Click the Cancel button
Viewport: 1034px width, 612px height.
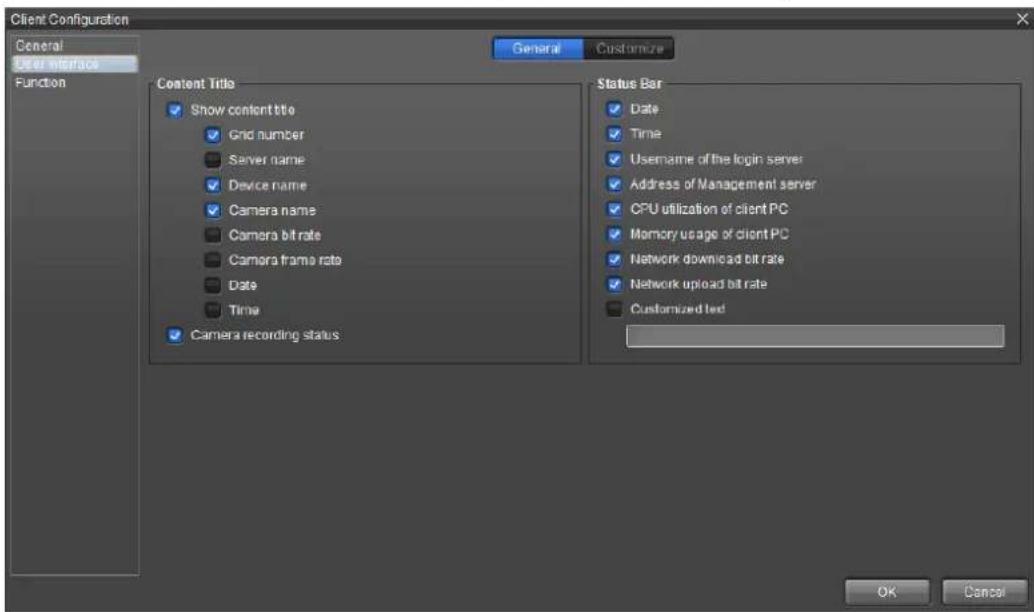[x=984, y=592]
